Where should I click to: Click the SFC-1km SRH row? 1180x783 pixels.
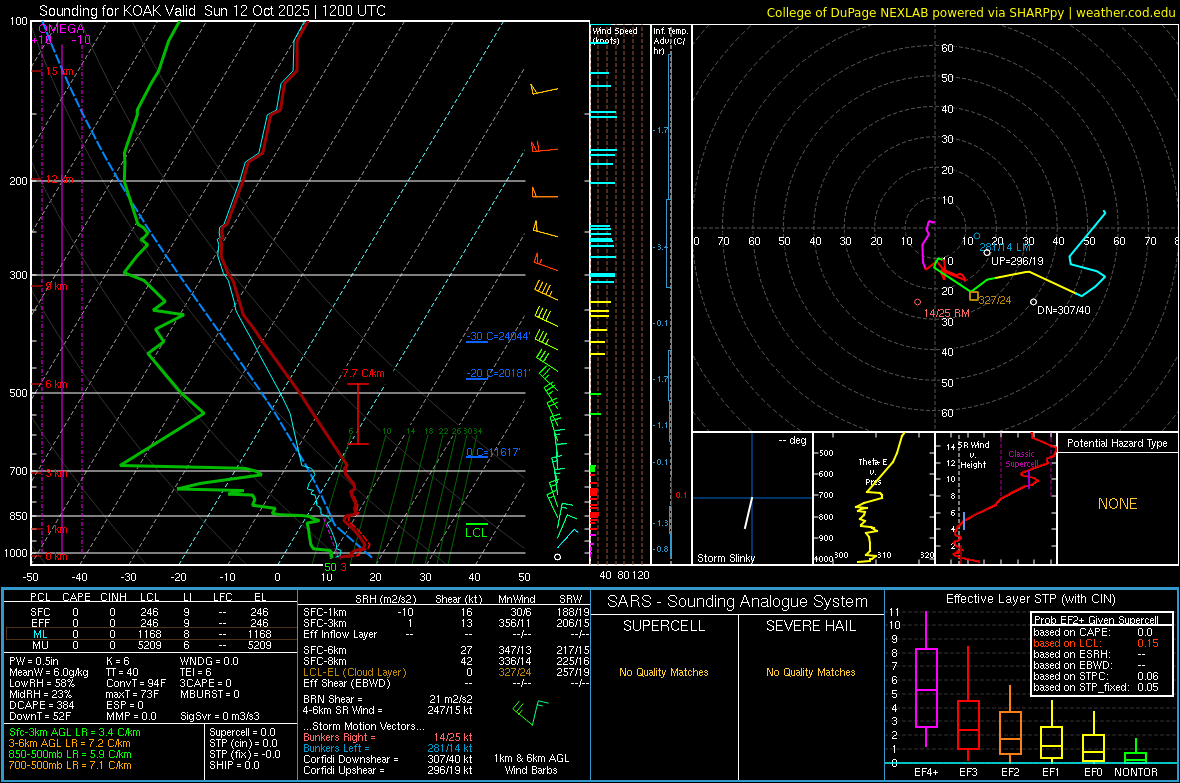(446, 612)
